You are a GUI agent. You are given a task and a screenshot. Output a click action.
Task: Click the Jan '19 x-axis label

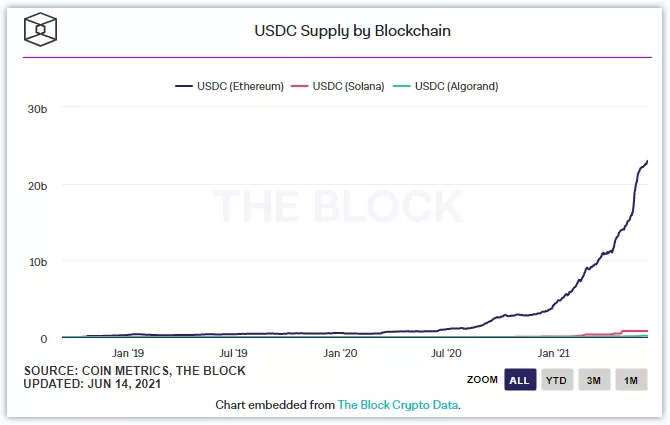tap(128, 353)
